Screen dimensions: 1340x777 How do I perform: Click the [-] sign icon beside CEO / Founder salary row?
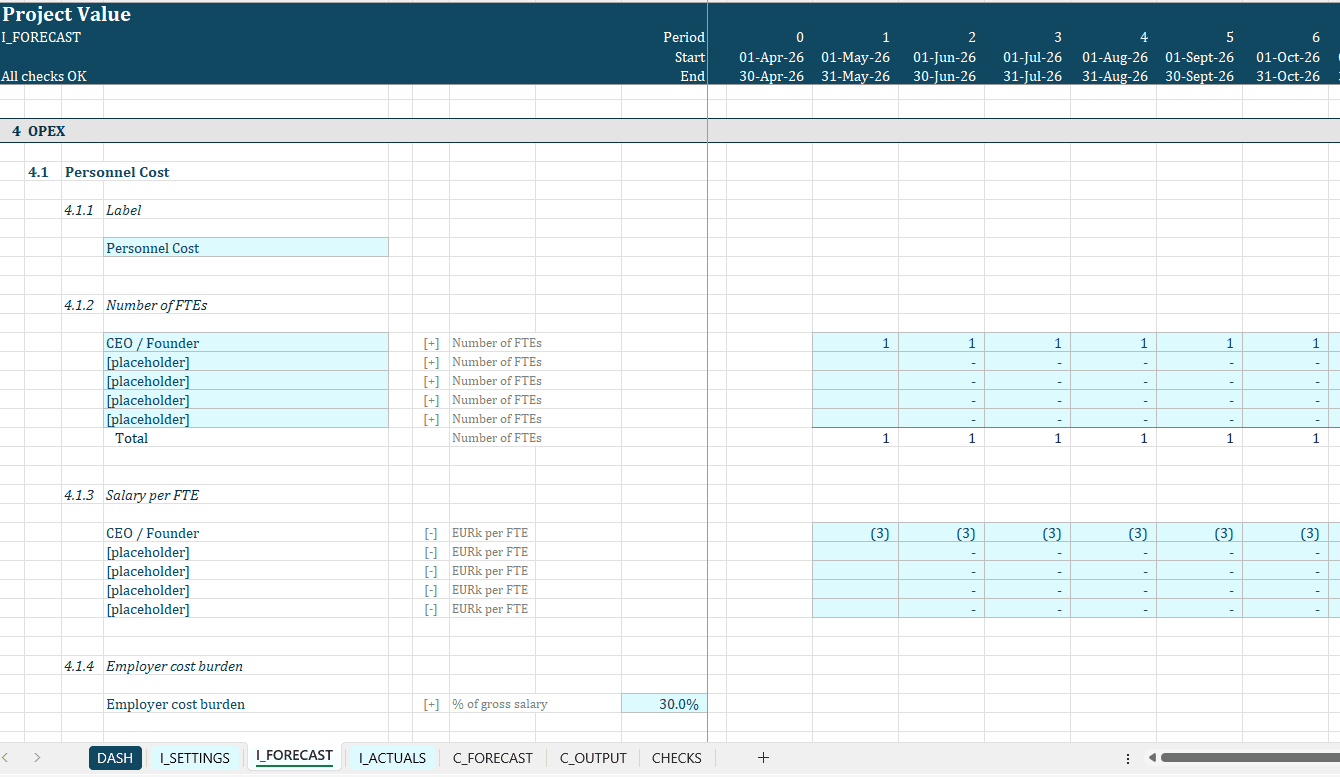tap(431, 533)
